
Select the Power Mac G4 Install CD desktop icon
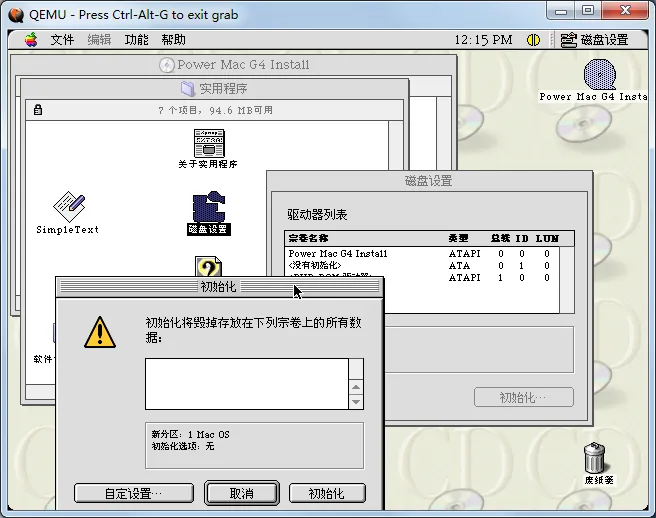pyautogui.click(x=600, y=74)
